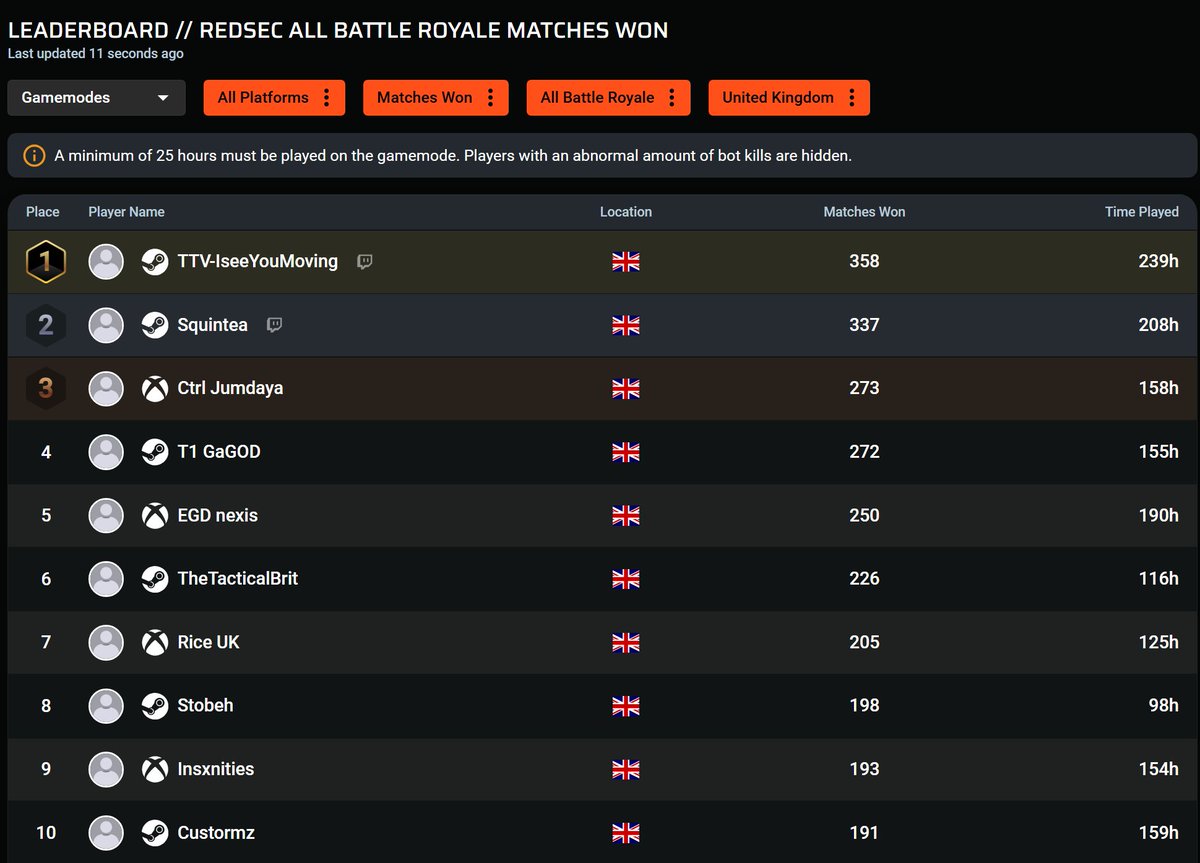Viewport: 1200px width, 863px height.
Task: Click the 358 matches won value
Action: pos(864,261)
